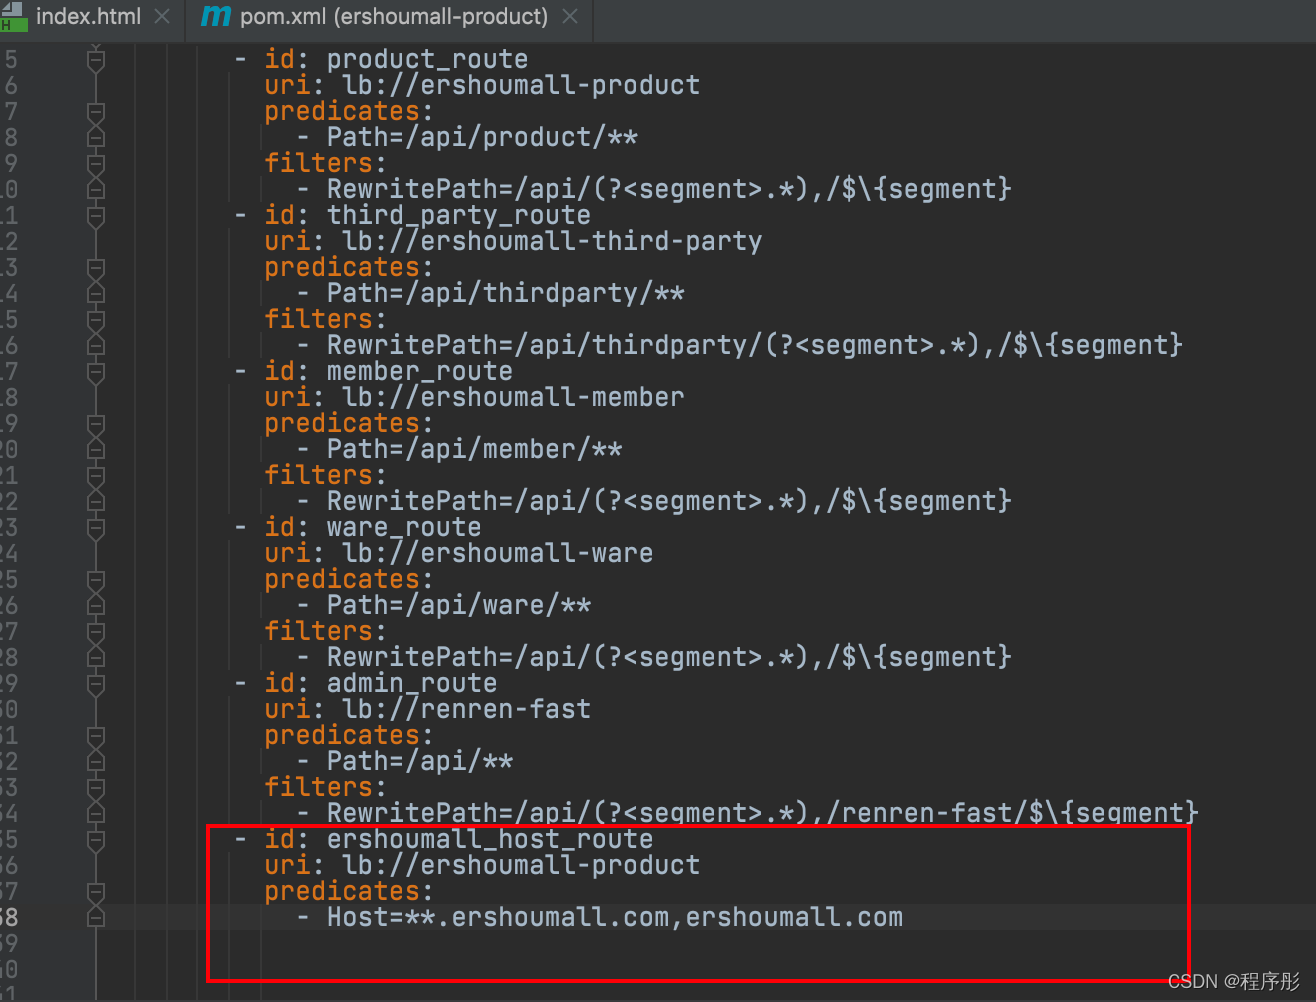Toggle fold marker beside Path=/api/ware/**
1316x1002 pixels.
(x=96, y=606)
